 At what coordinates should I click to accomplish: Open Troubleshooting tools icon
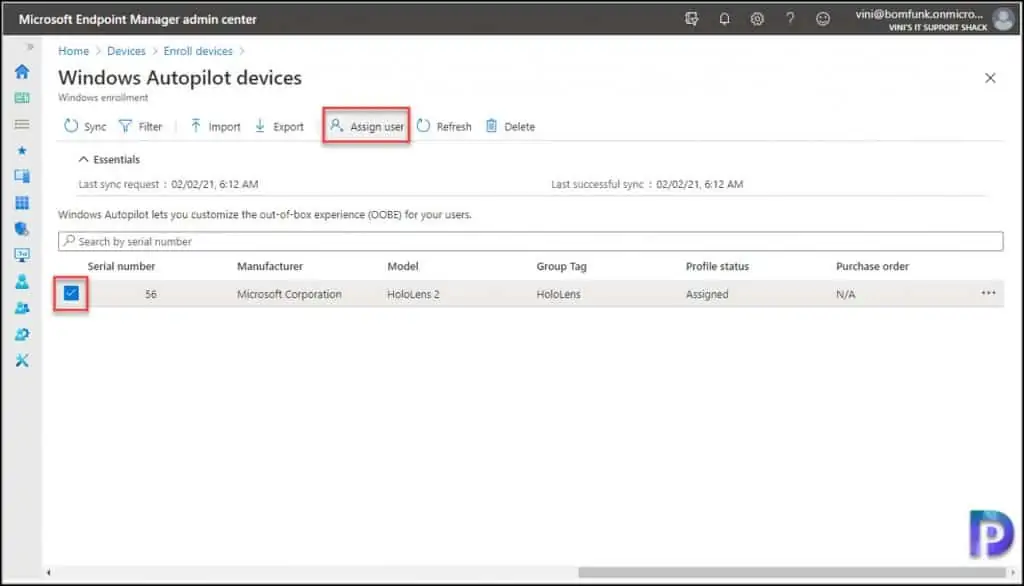(x=22, y=361)
